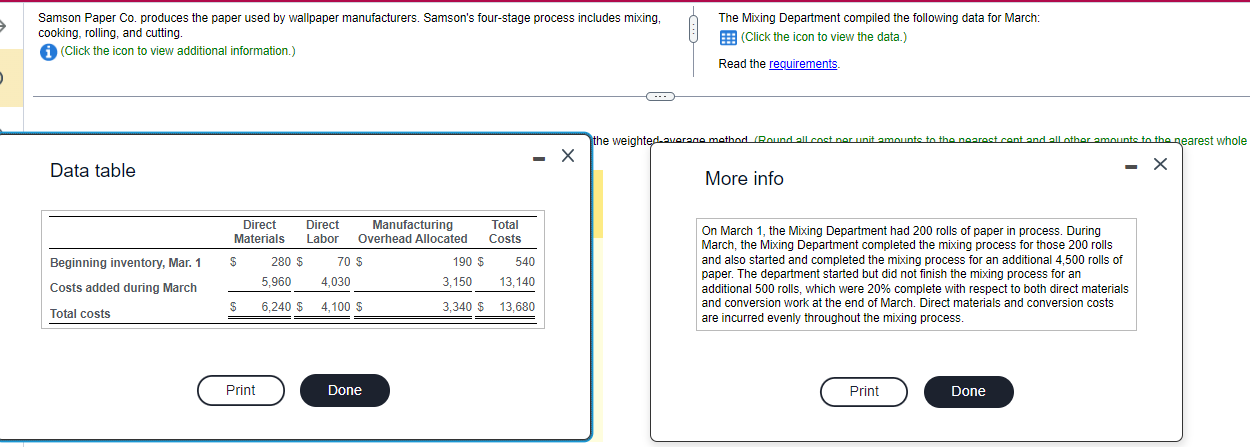Select the 'Beginning inventory, Mar. 1' row label
Image resolution: width=1250 pixels, height=447 pixels.
click(125, 263)
